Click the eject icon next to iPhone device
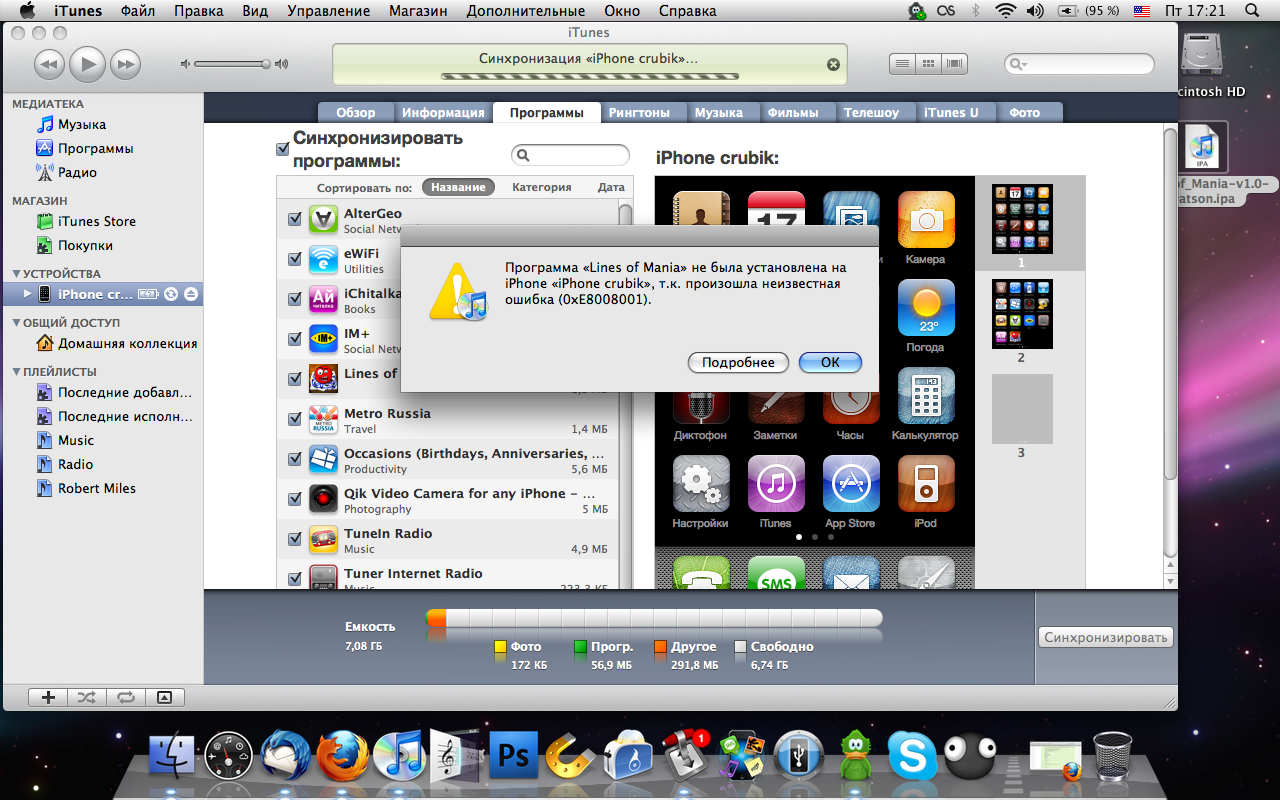The image size is (1280, 800). click(x=191, y=294)
